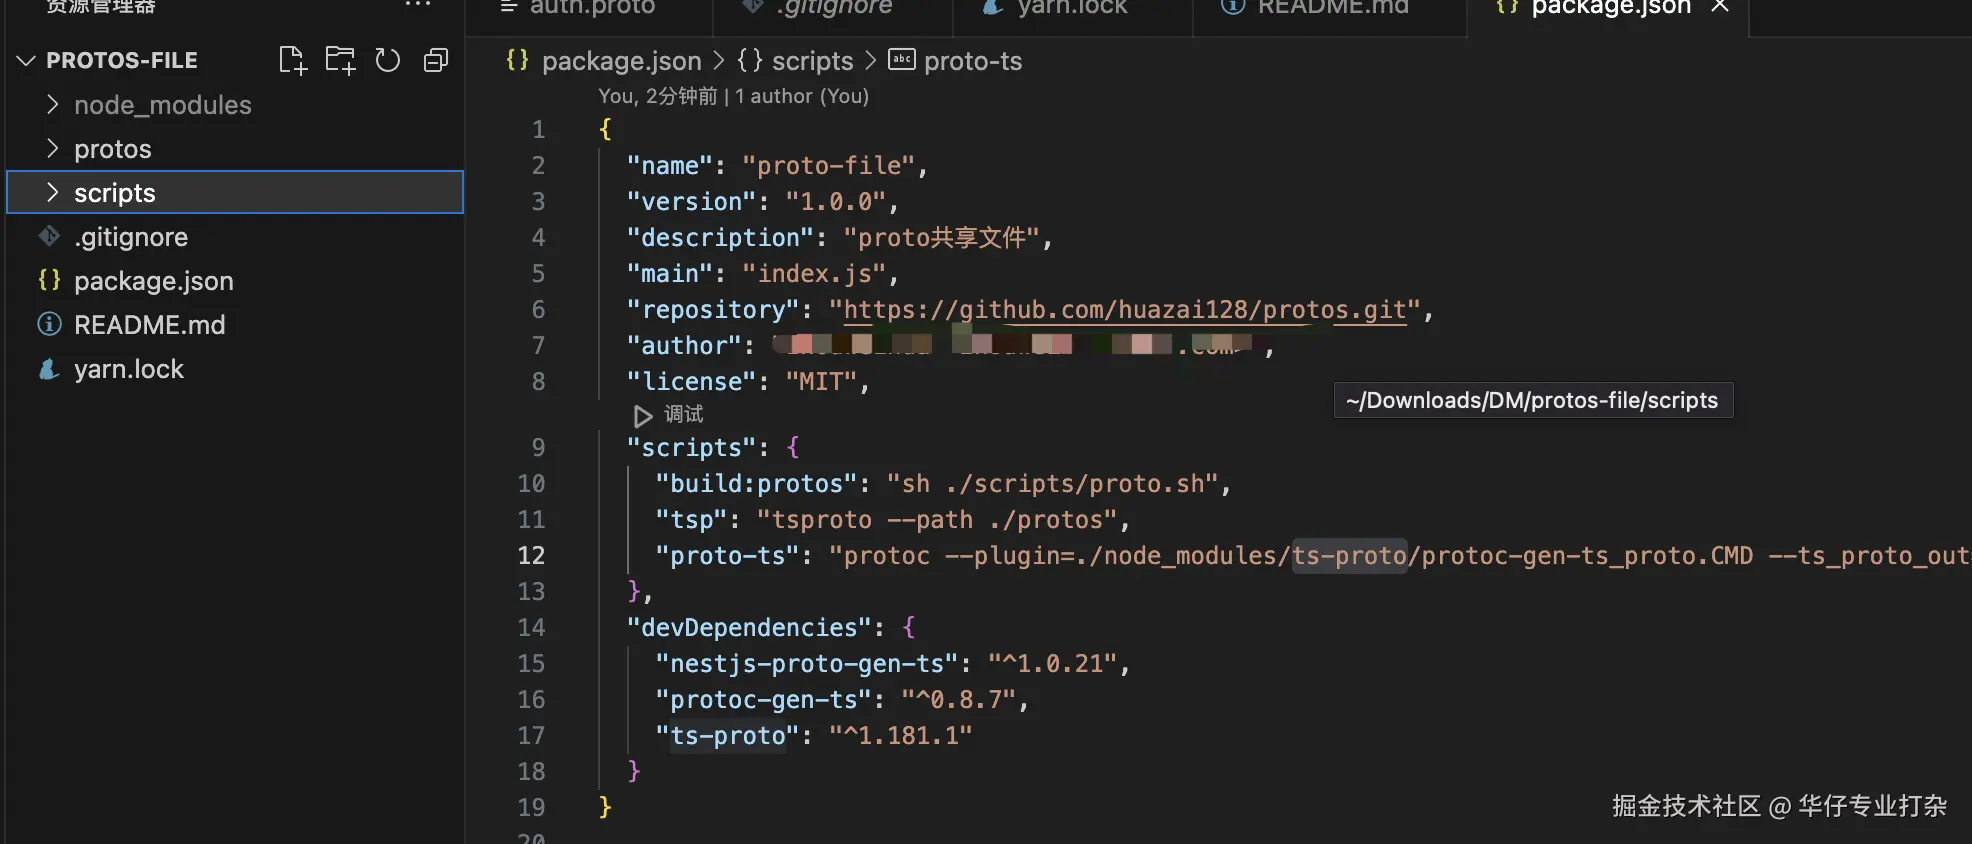Open yarn.lock from the file tree
Screen dimensions: 1972x844
pyautogui.click(x=129, y=369)
